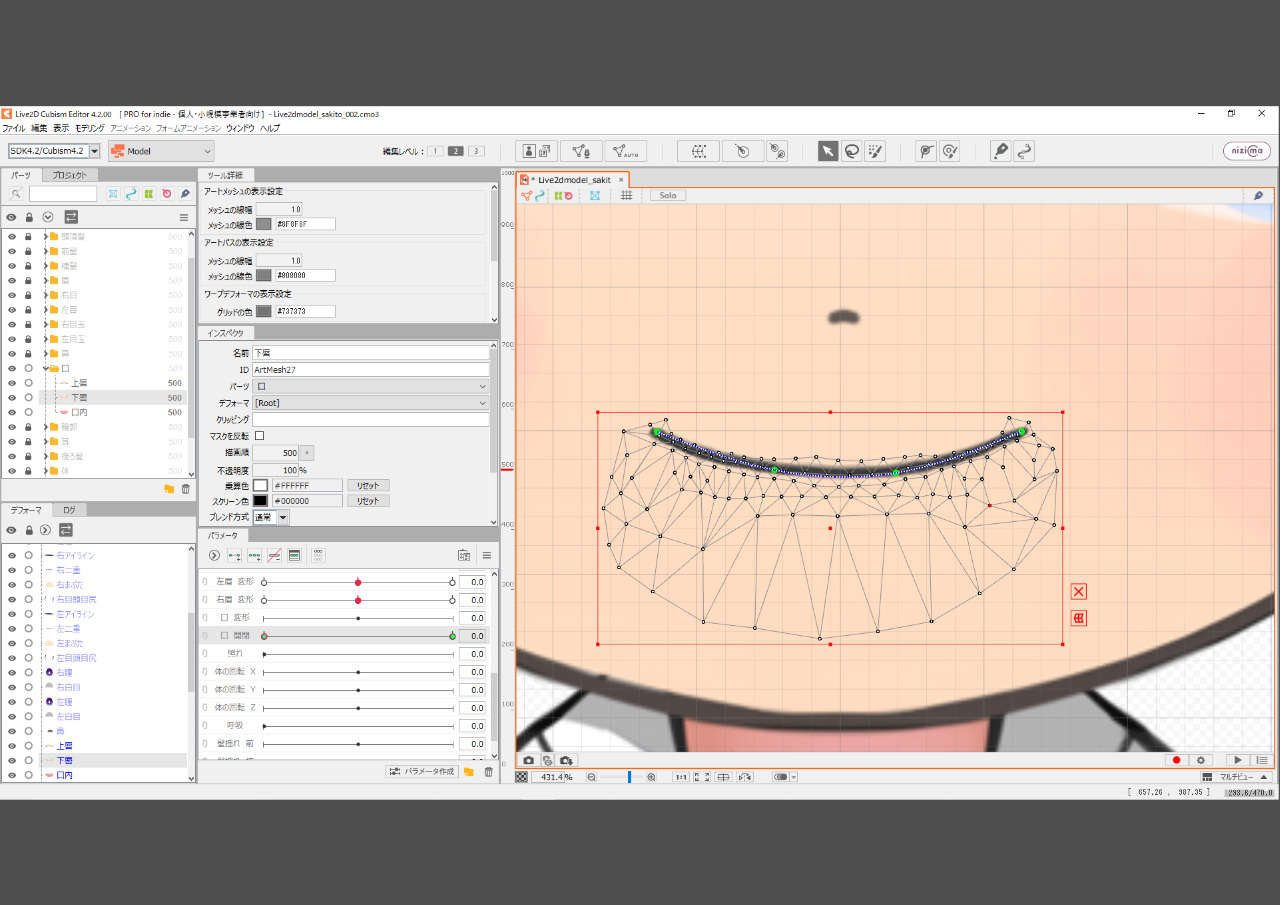The image size is (1280, 905).
Task: Open the デフォーマ [Root] dropdown
Action: click(371, 403)
